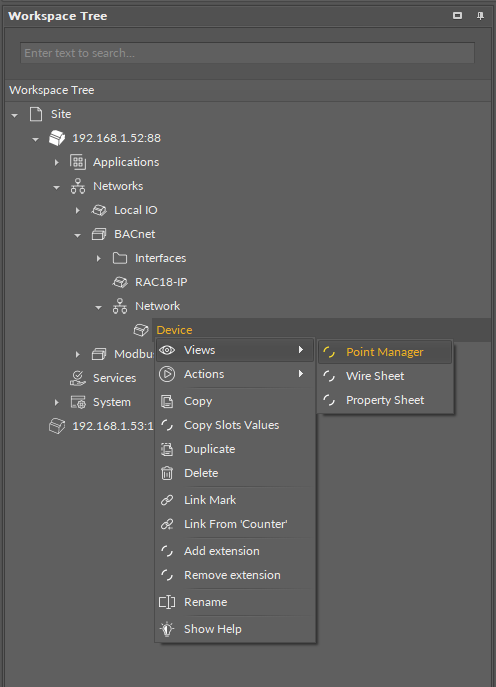Click the trash icon beside Delete

(x=167, y=473)
